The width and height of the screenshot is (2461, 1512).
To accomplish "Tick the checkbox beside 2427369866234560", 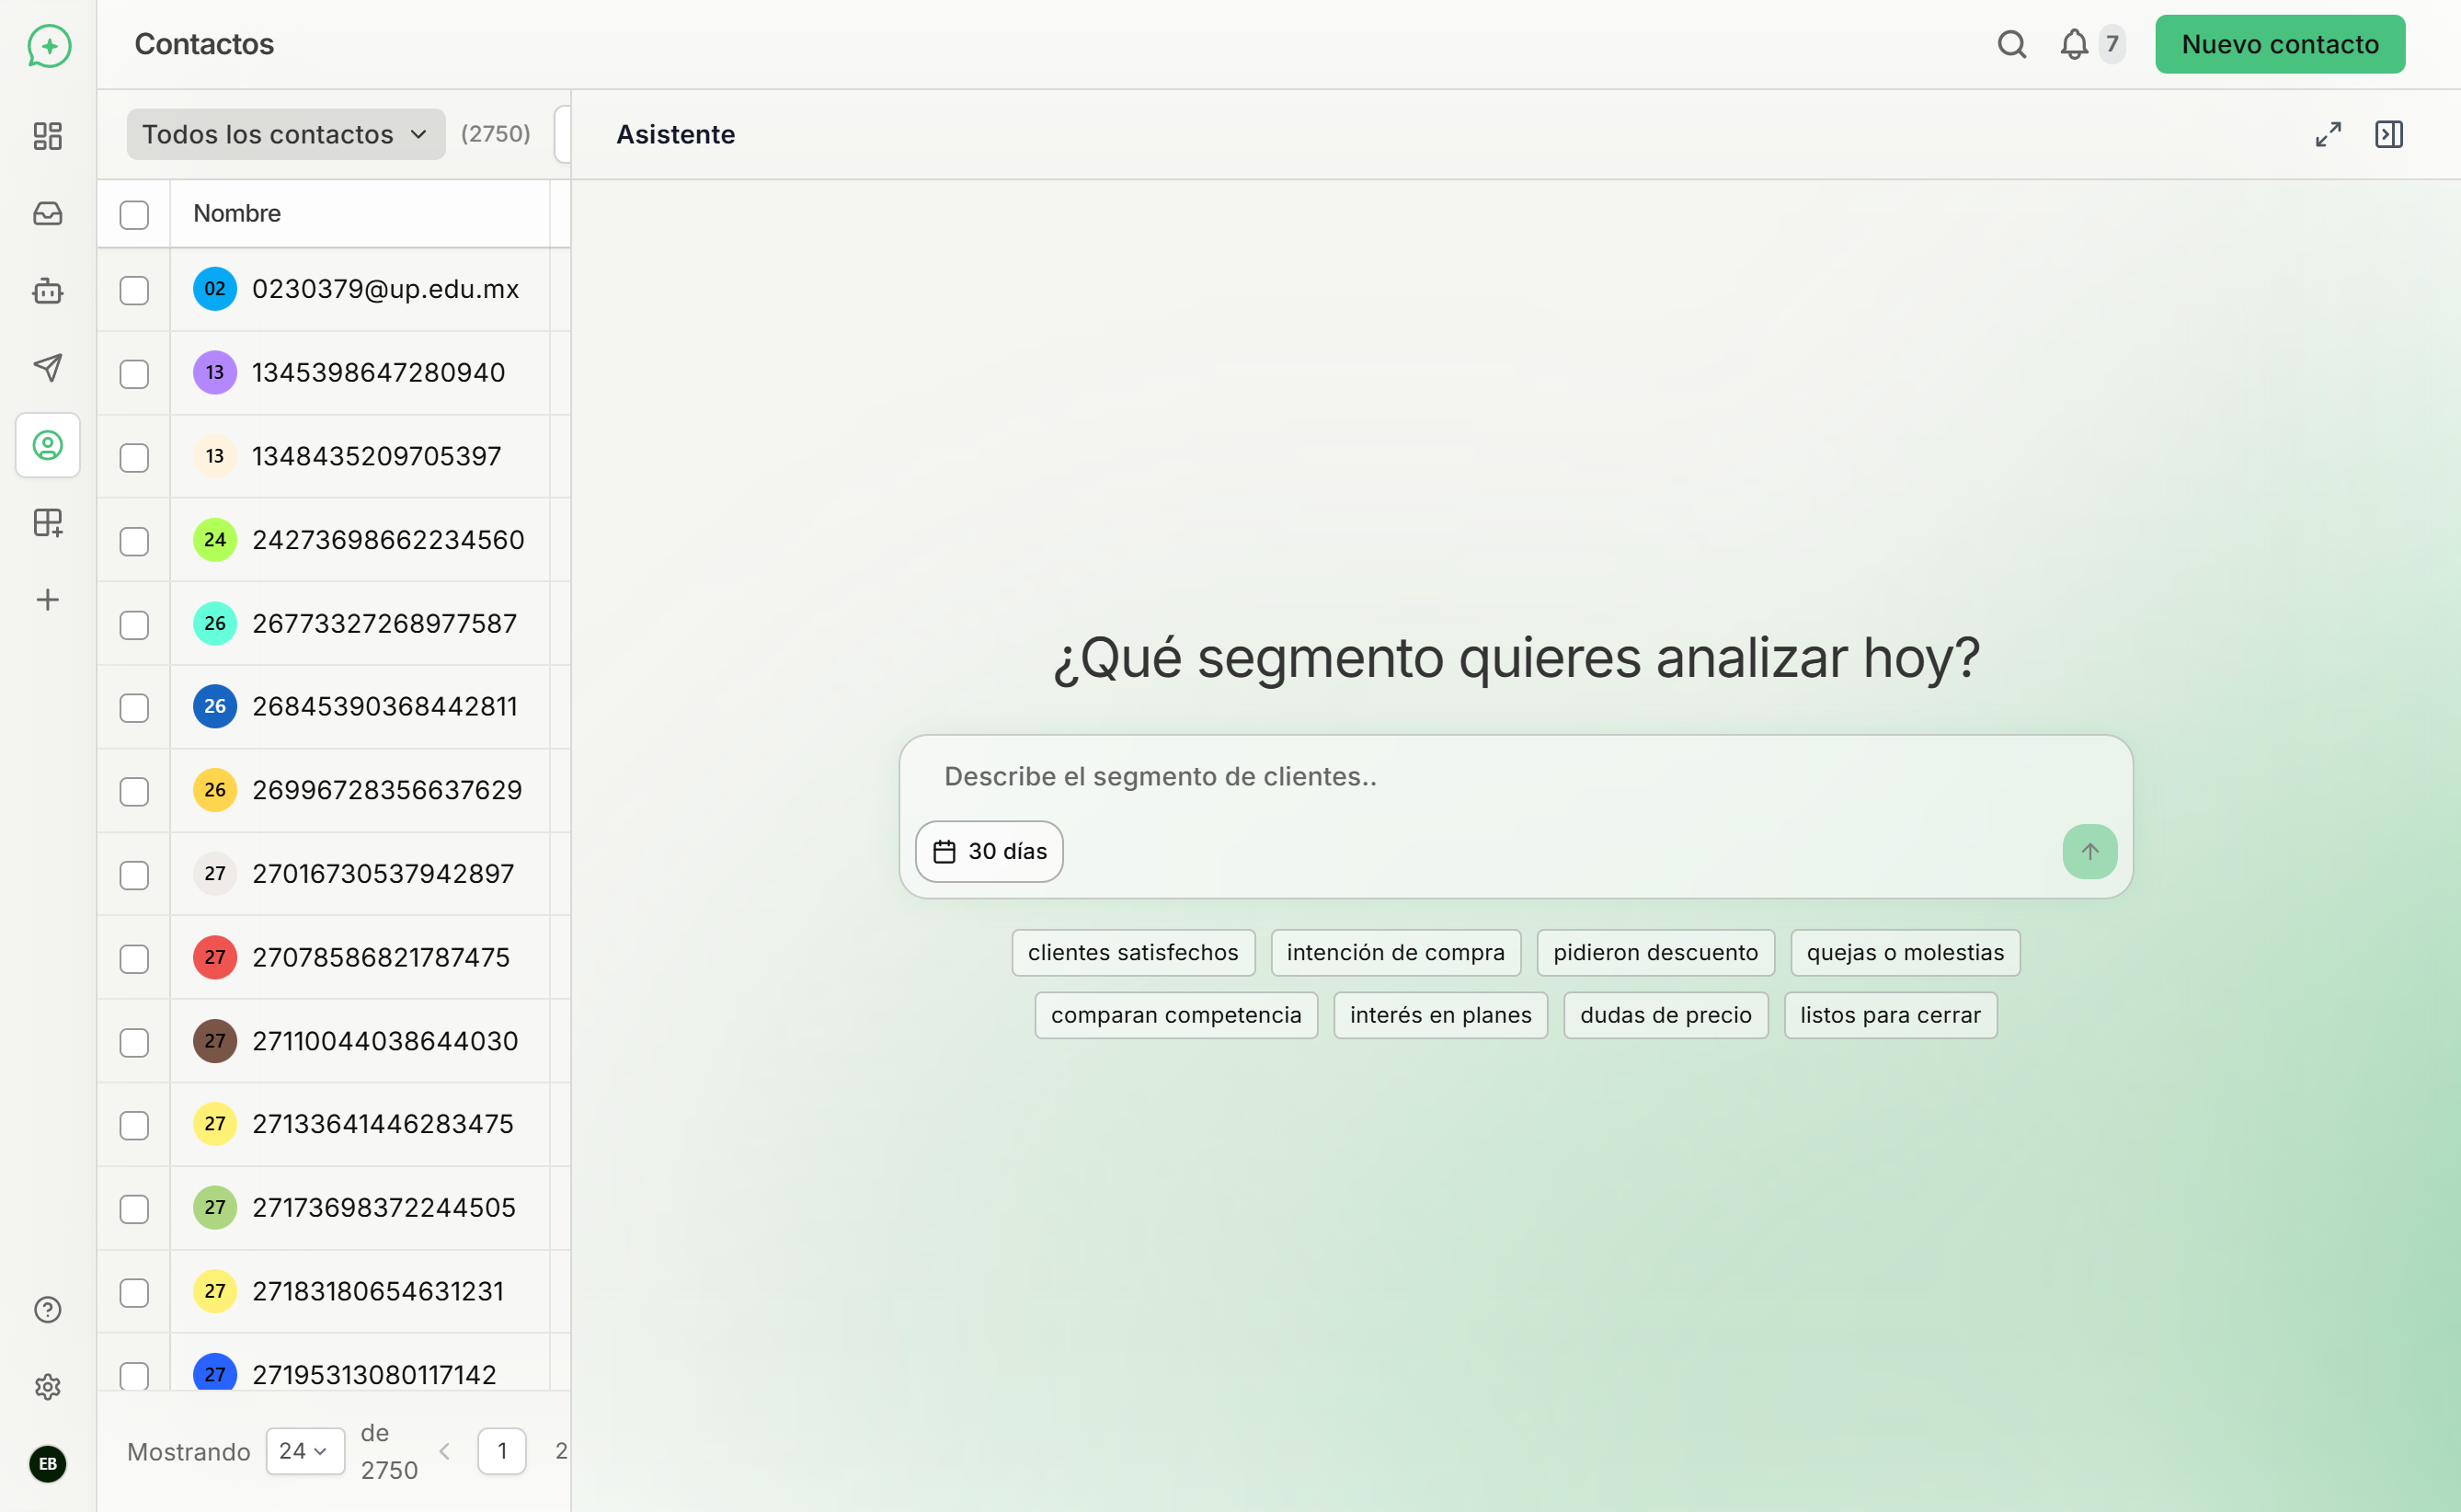I will pyautogui.click(x=134, y=540).
